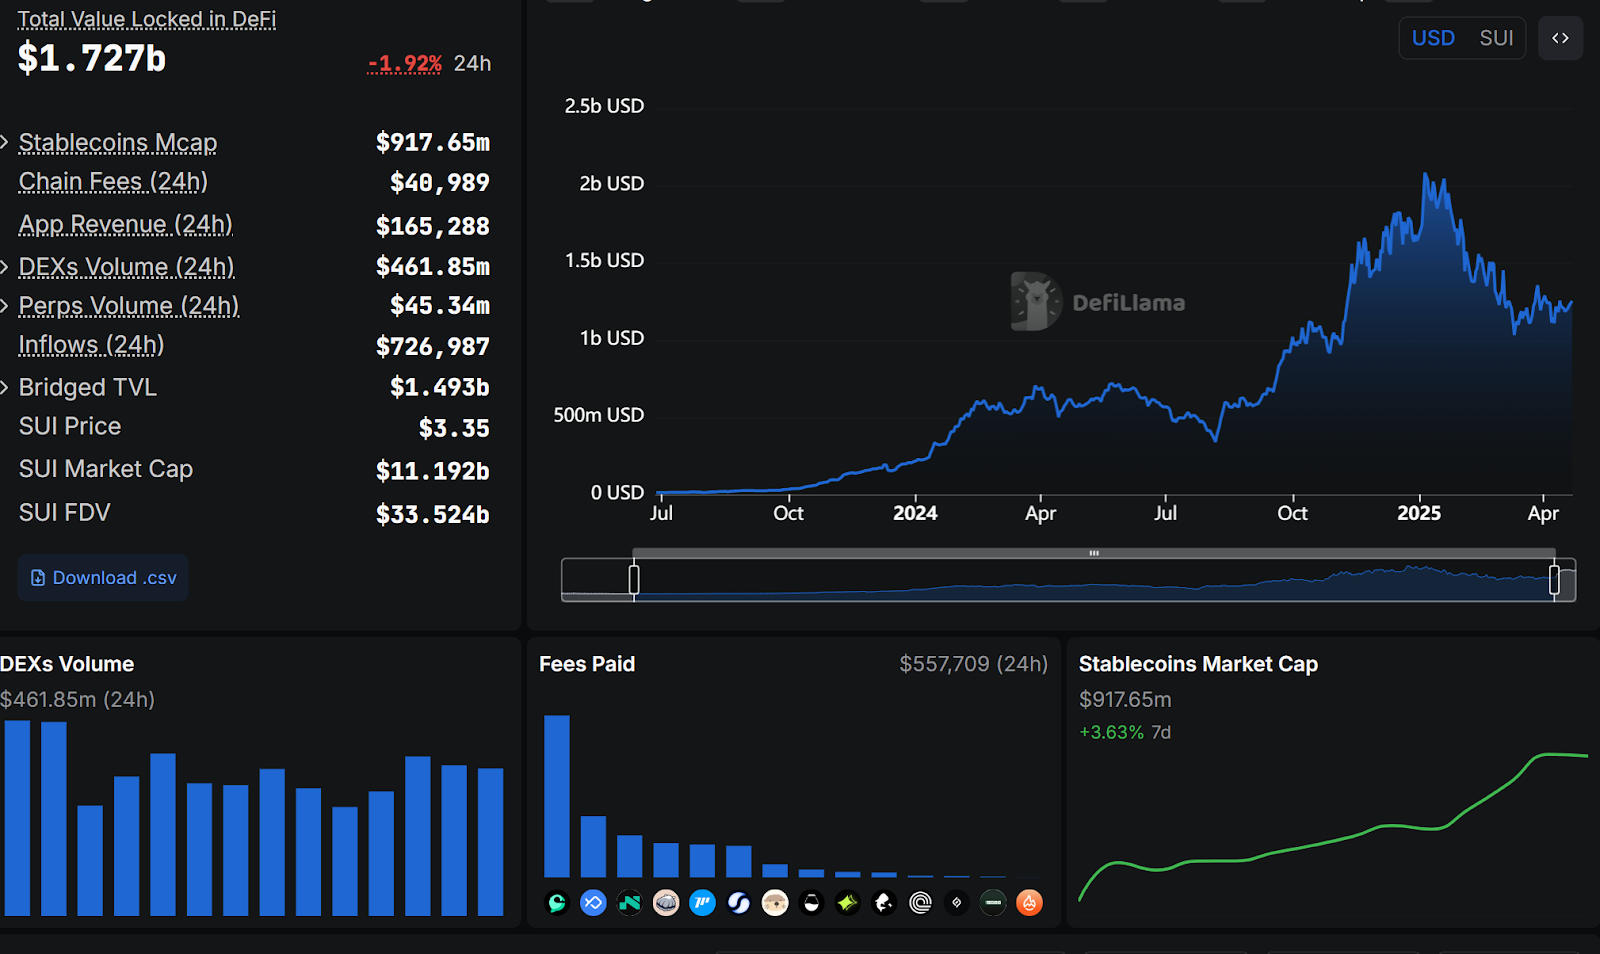1600x954 pixels.
Task: Click the fishbowl protocol icon
Action: pyautogui.click(x=811, y=903)
